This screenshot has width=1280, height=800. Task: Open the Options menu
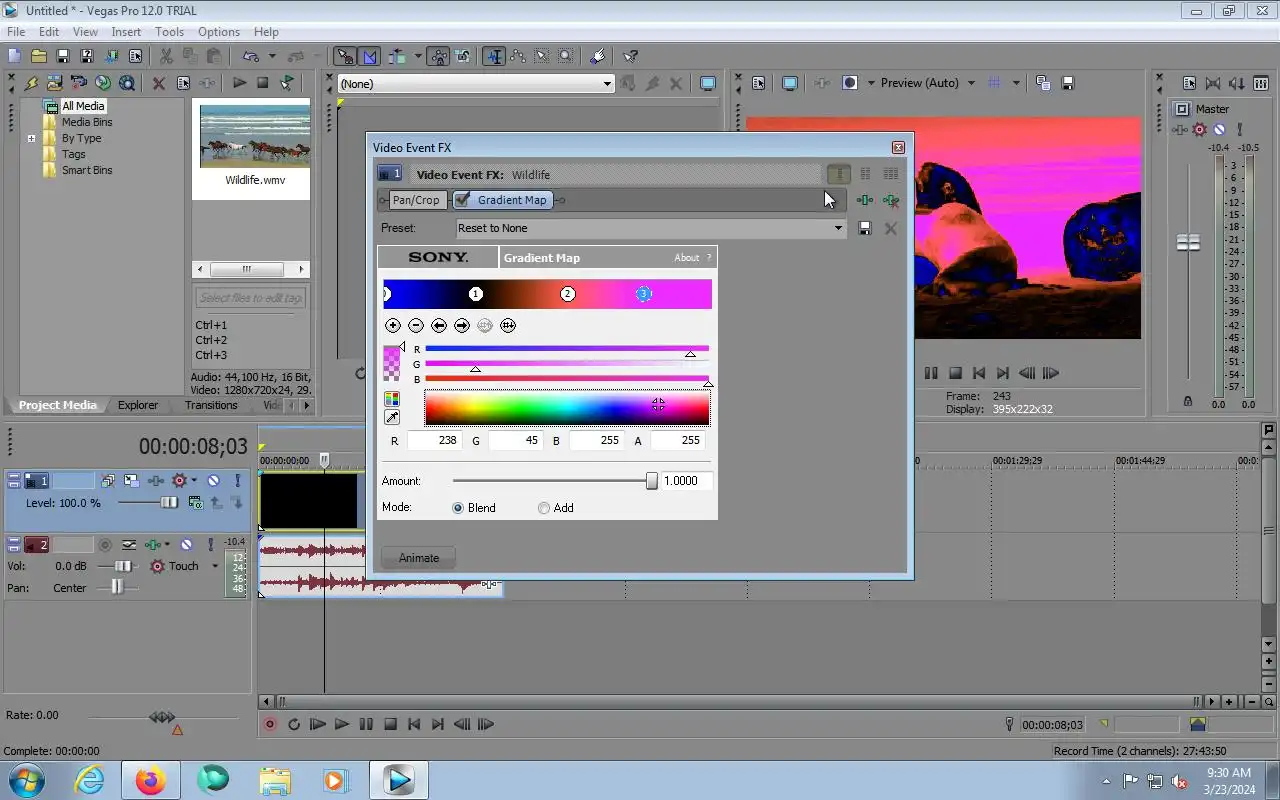218,32
